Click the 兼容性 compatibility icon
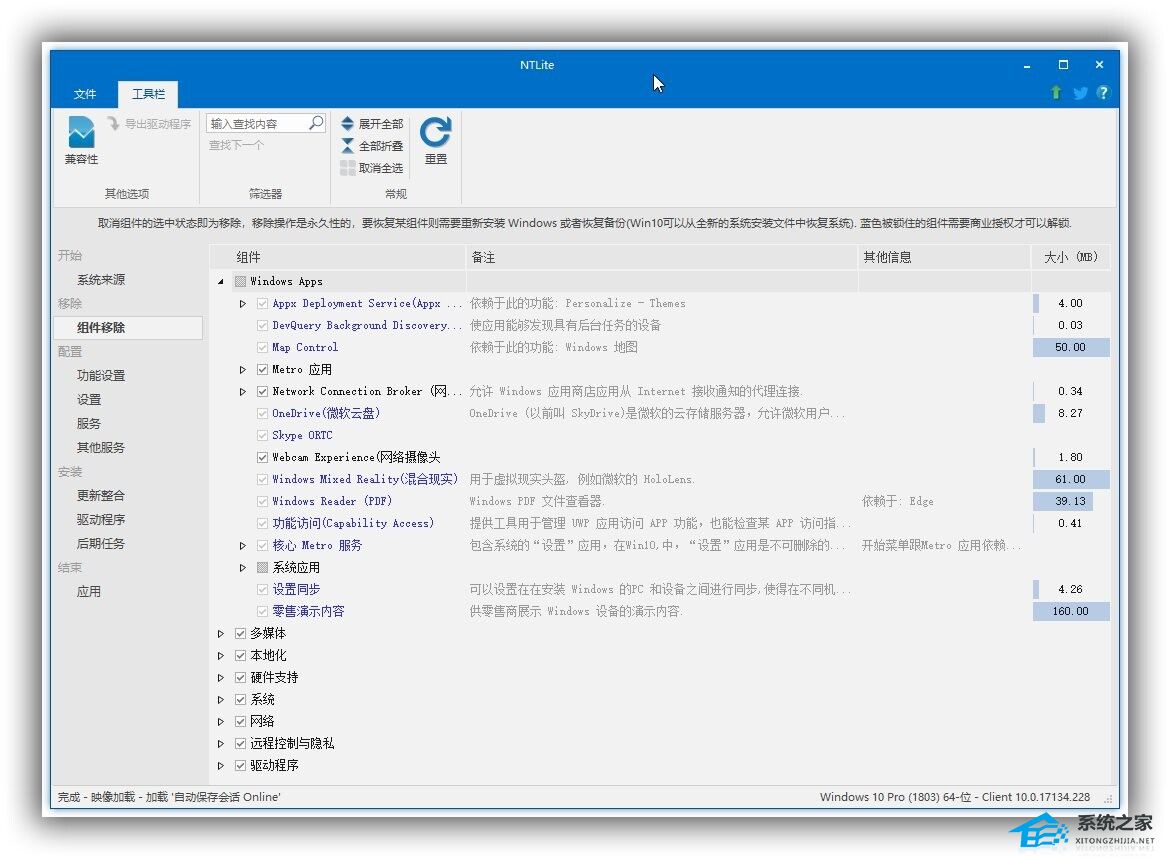Viewport: 1170px width, 859px height. [81, 132]
